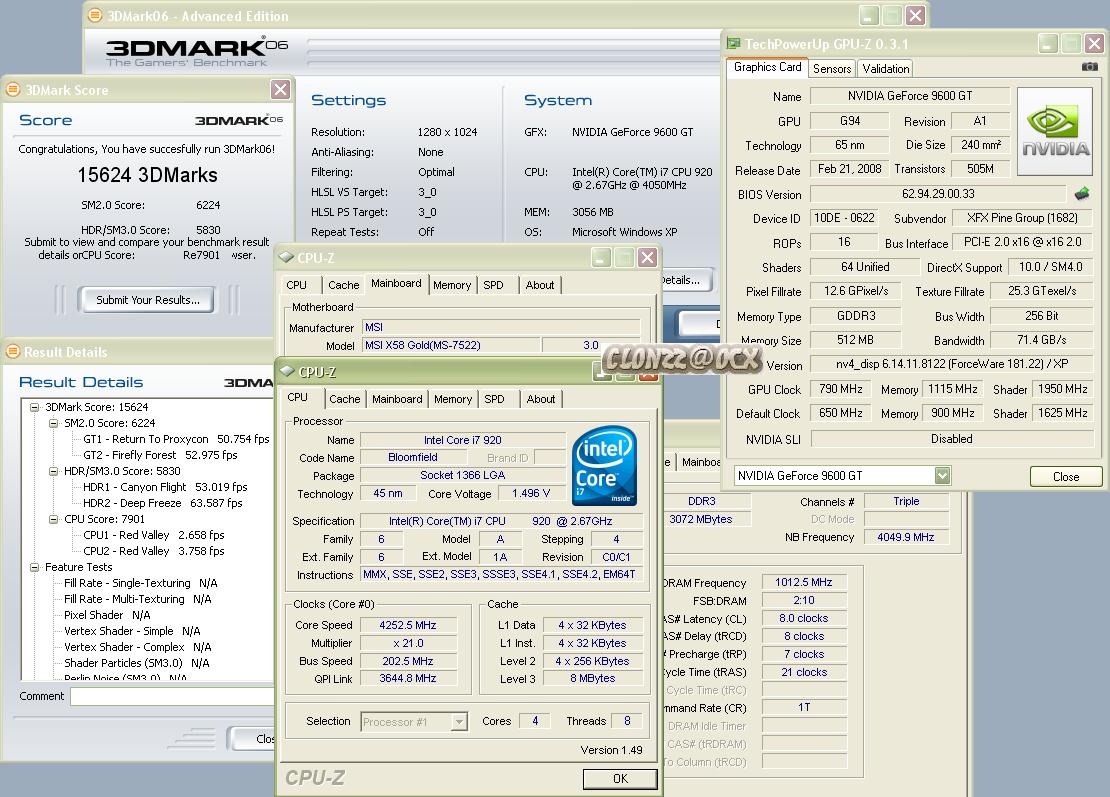Click the DRAM Frequency 1012.5 MHz value
The height and width of the screenshot is (797, 1110).
click(803, 582)
